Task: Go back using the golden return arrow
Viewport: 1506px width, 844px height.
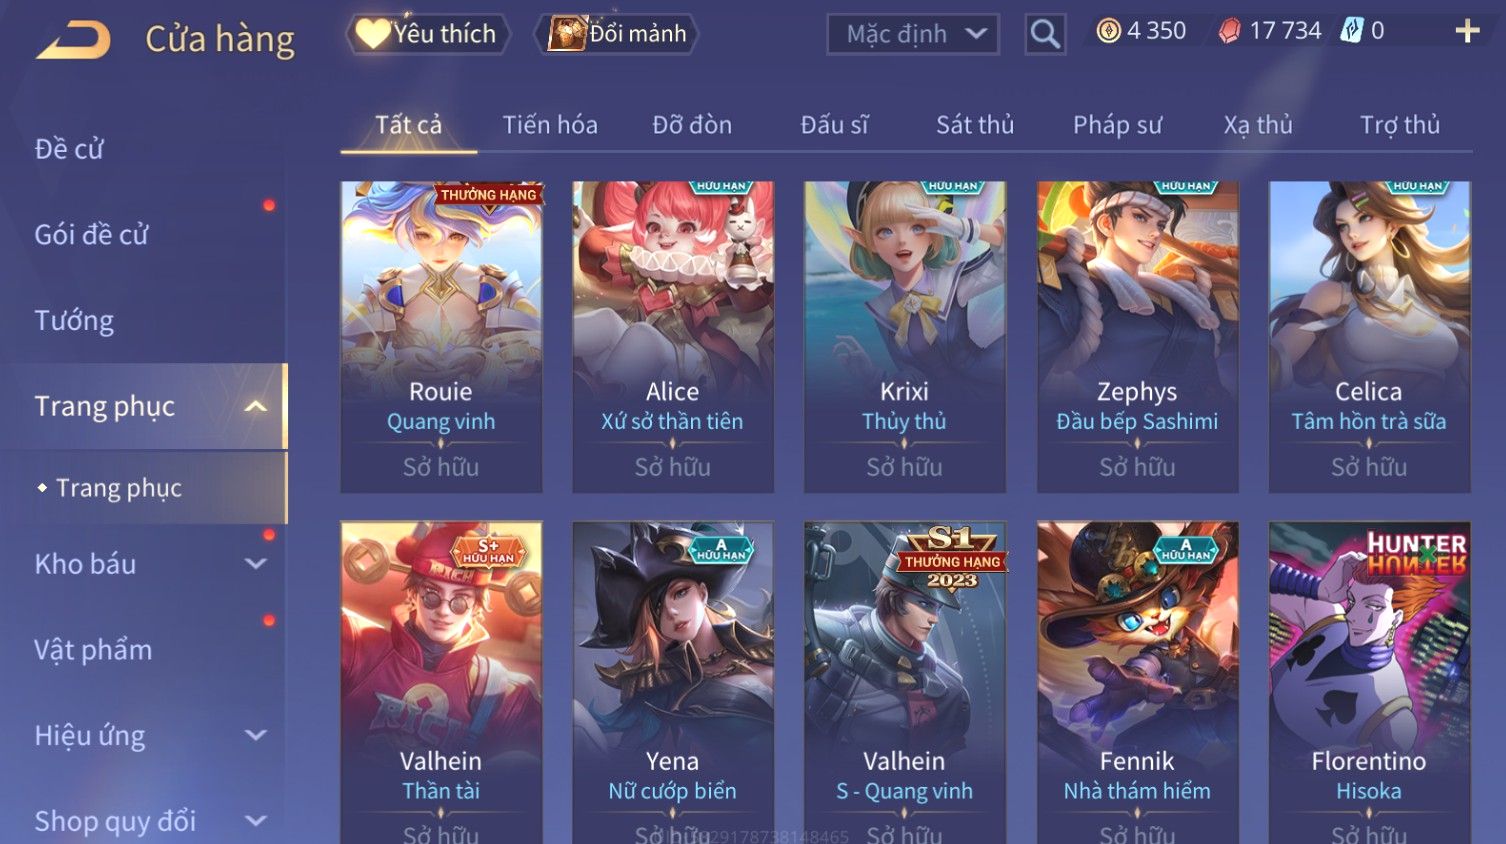Action: pos(74,40)
